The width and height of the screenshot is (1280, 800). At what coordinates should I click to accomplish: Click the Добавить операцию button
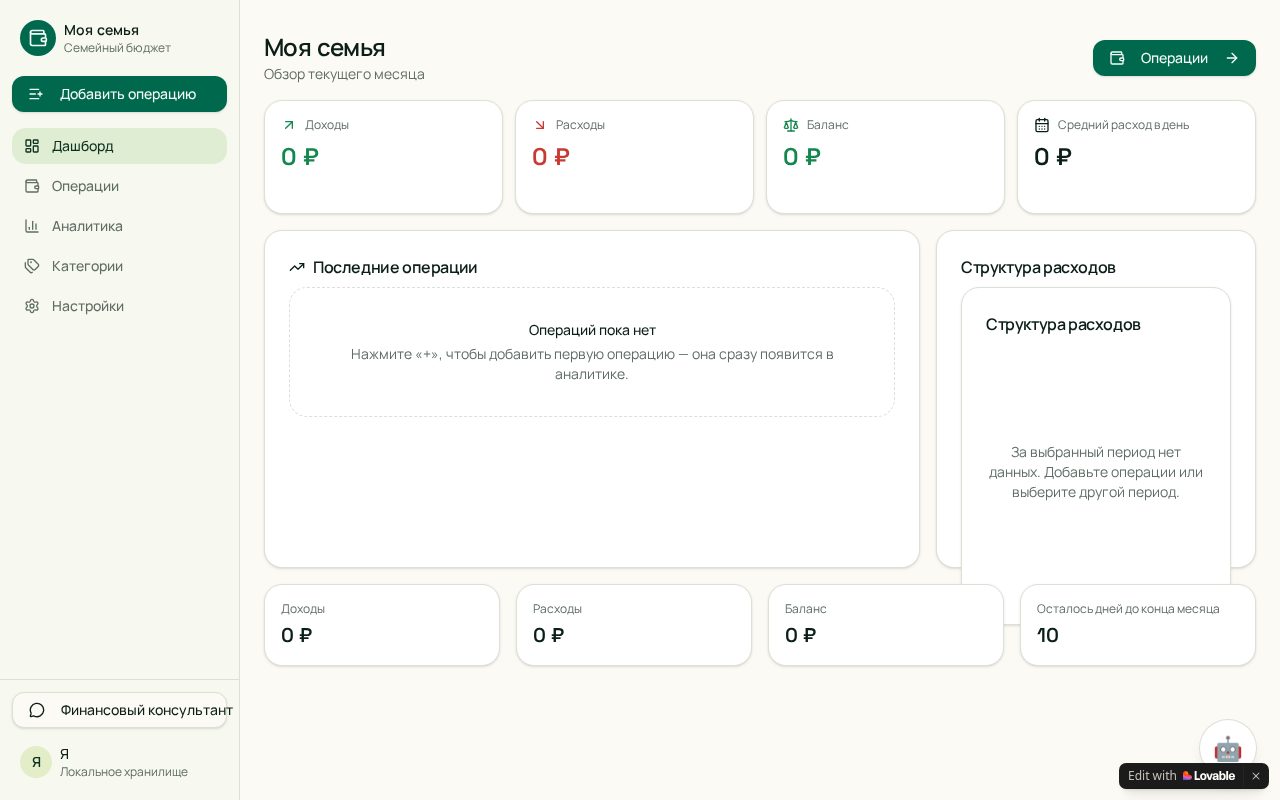[x=119, y=94]
